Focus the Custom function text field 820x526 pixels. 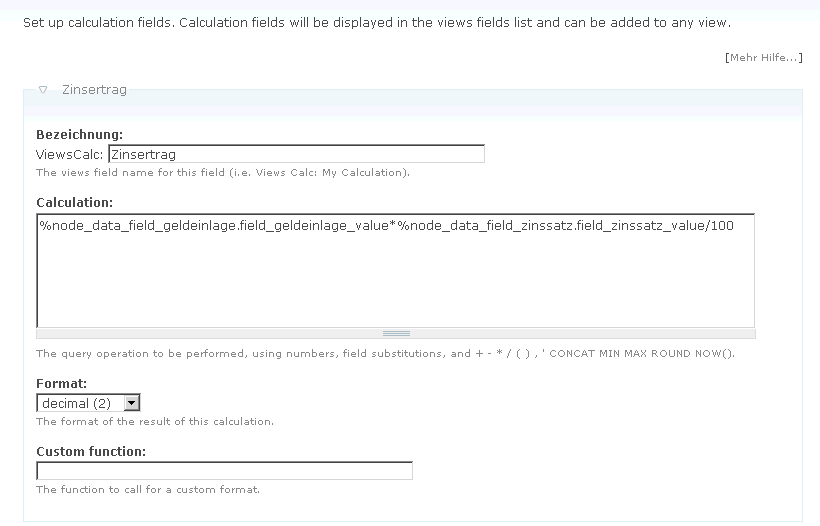click(x=224, y=470)
